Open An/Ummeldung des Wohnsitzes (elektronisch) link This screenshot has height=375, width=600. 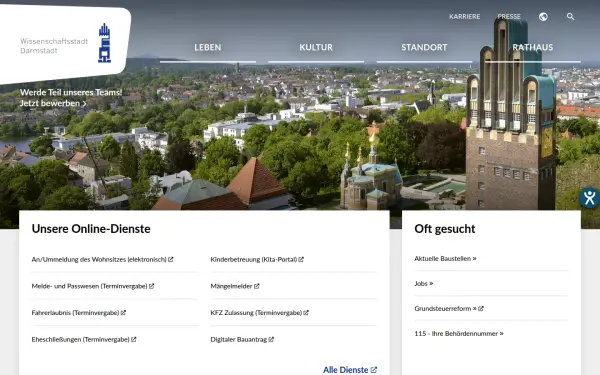102,259
